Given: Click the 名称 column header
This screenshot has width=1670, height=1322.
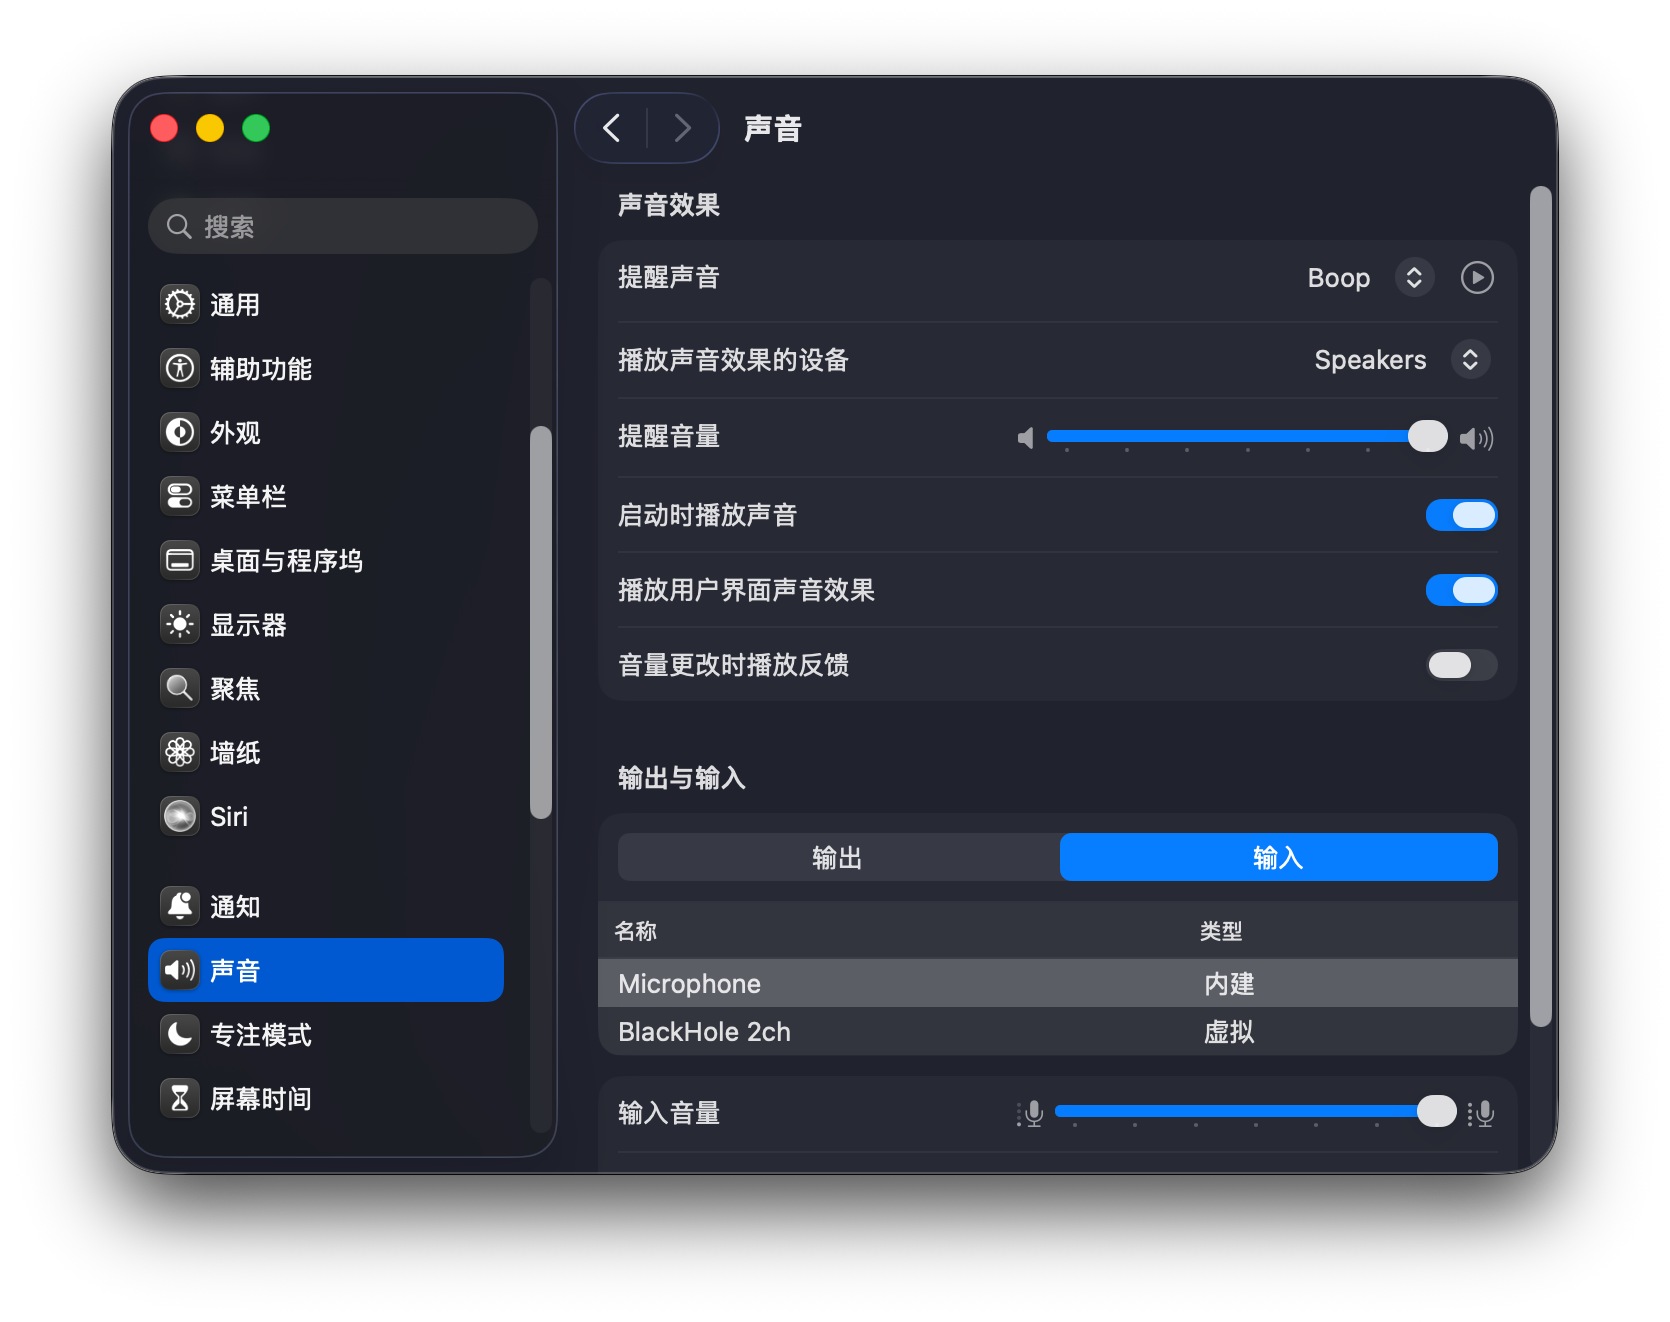Looking at the screenshot, I should coord(636,931).
